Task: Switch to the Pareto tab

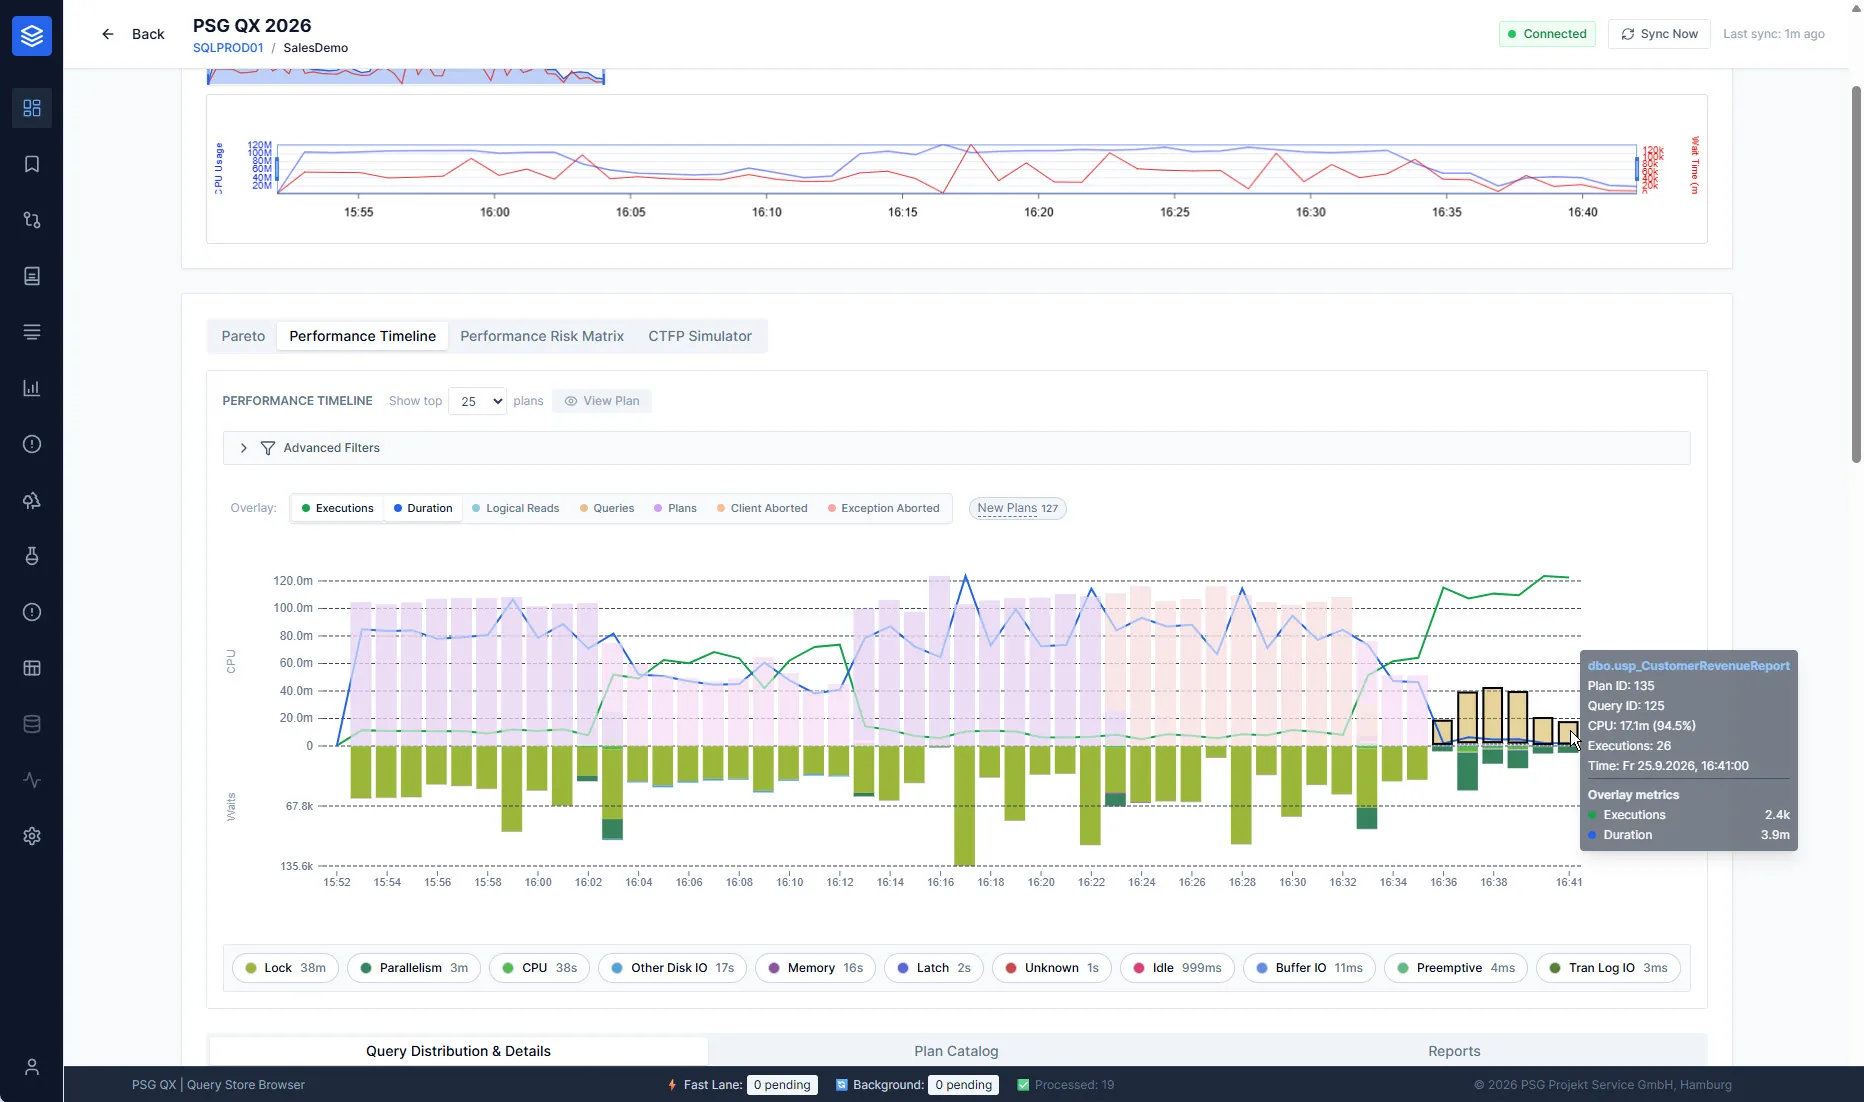Action: (x=243, y=336)
